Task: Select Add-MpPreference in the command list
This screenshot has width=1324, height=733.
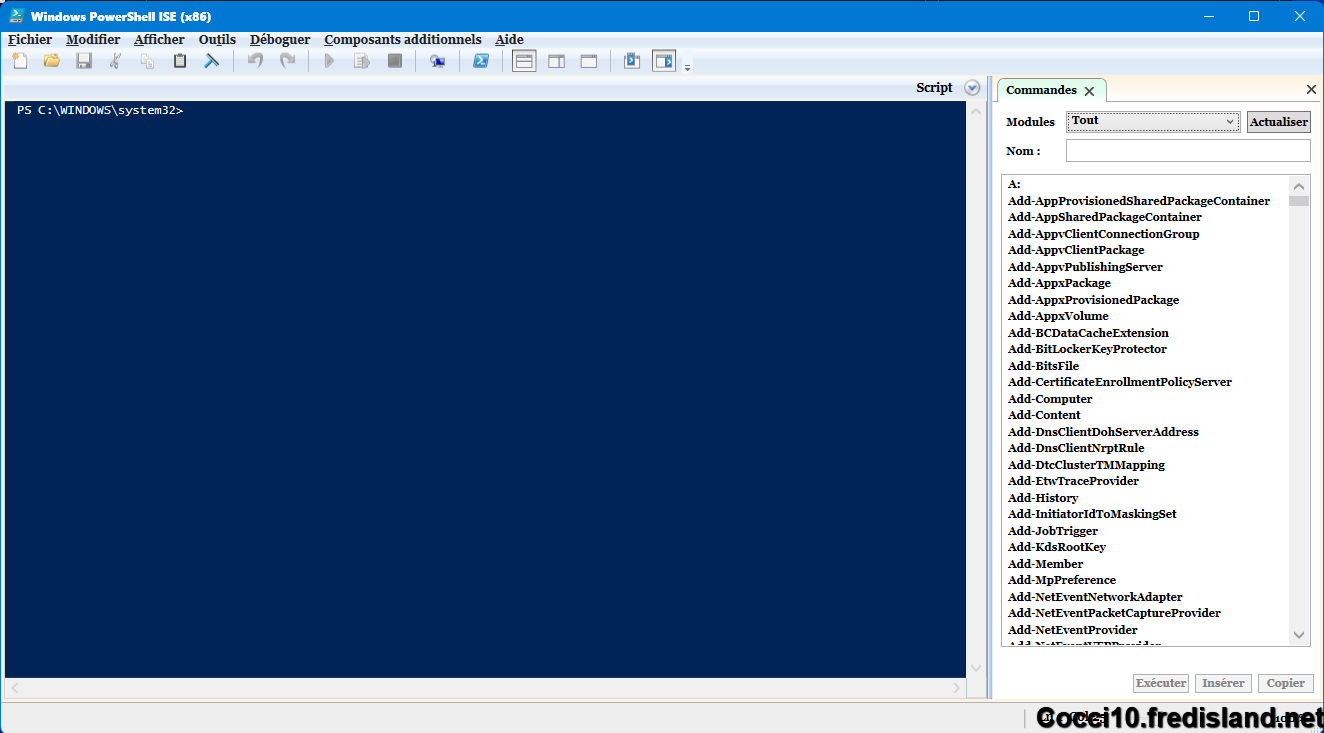Action: click(x=1062, y=580)
